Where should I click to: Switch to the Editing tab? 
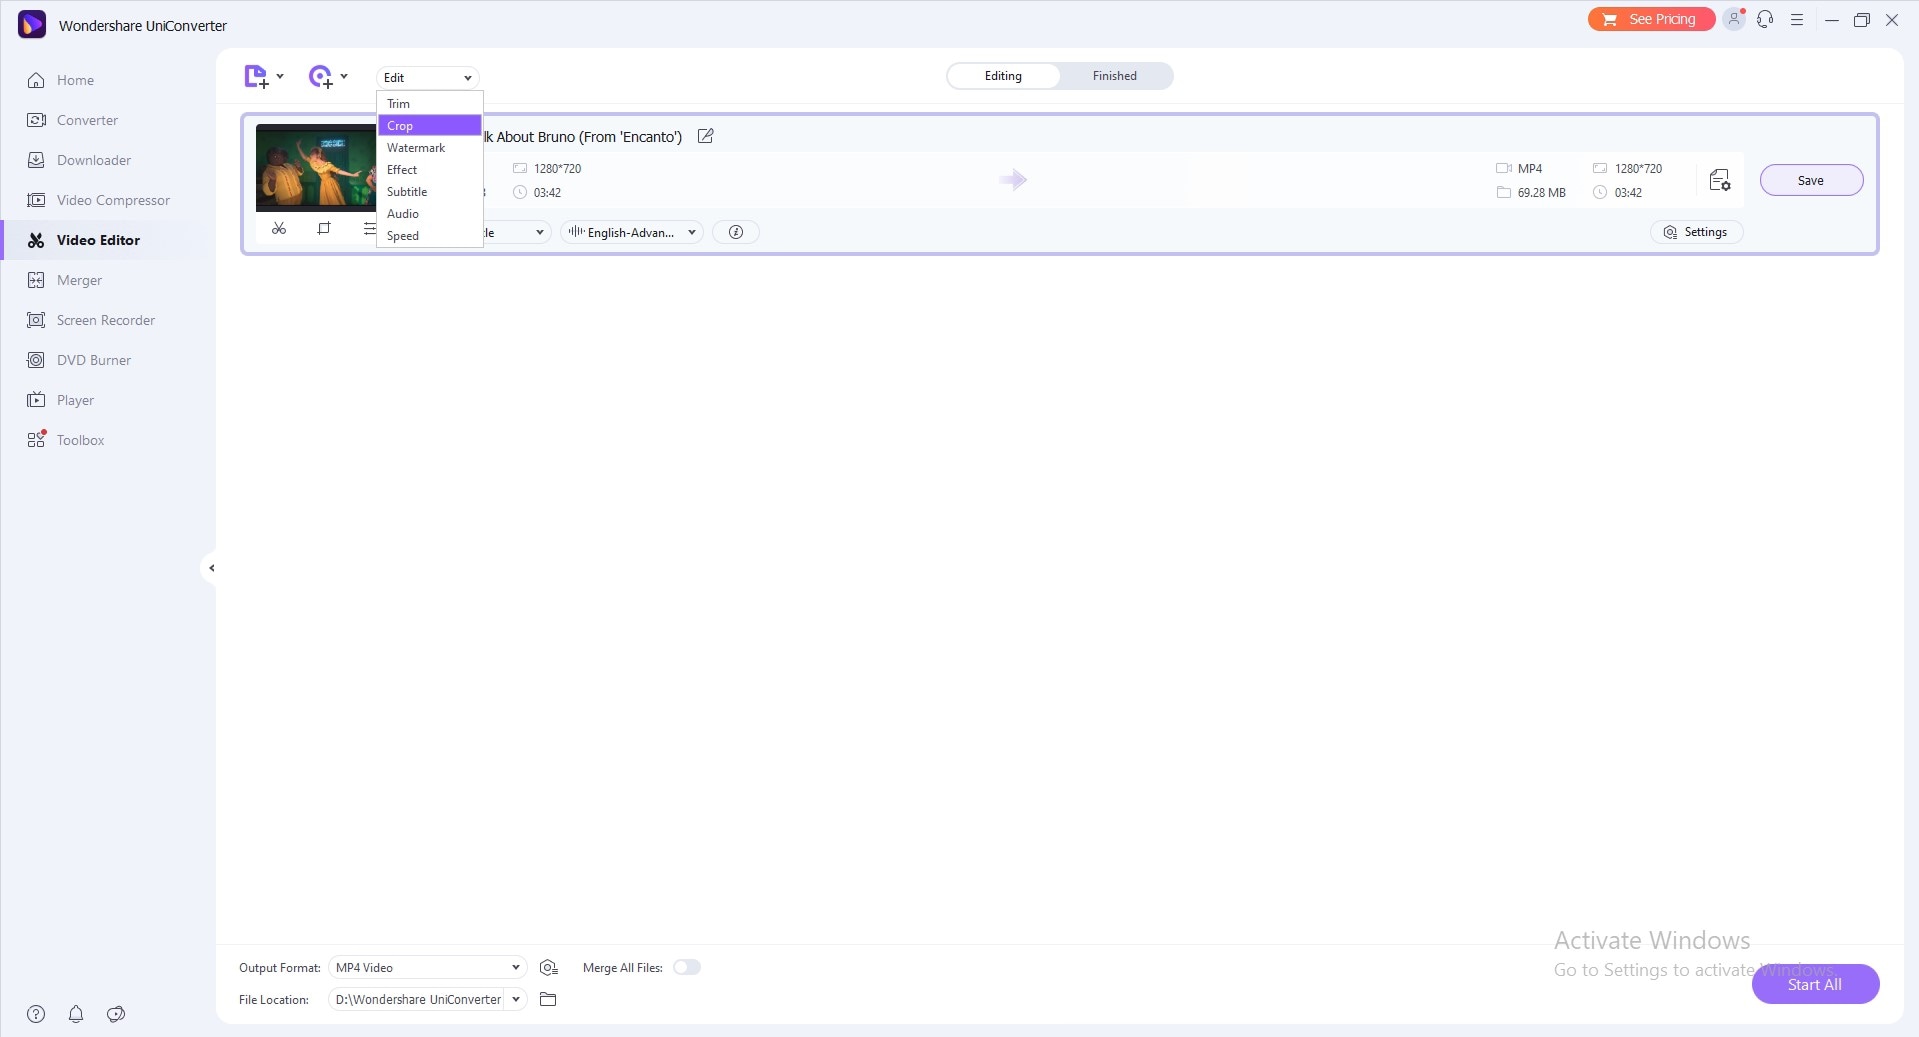(x=1003, y=76)
